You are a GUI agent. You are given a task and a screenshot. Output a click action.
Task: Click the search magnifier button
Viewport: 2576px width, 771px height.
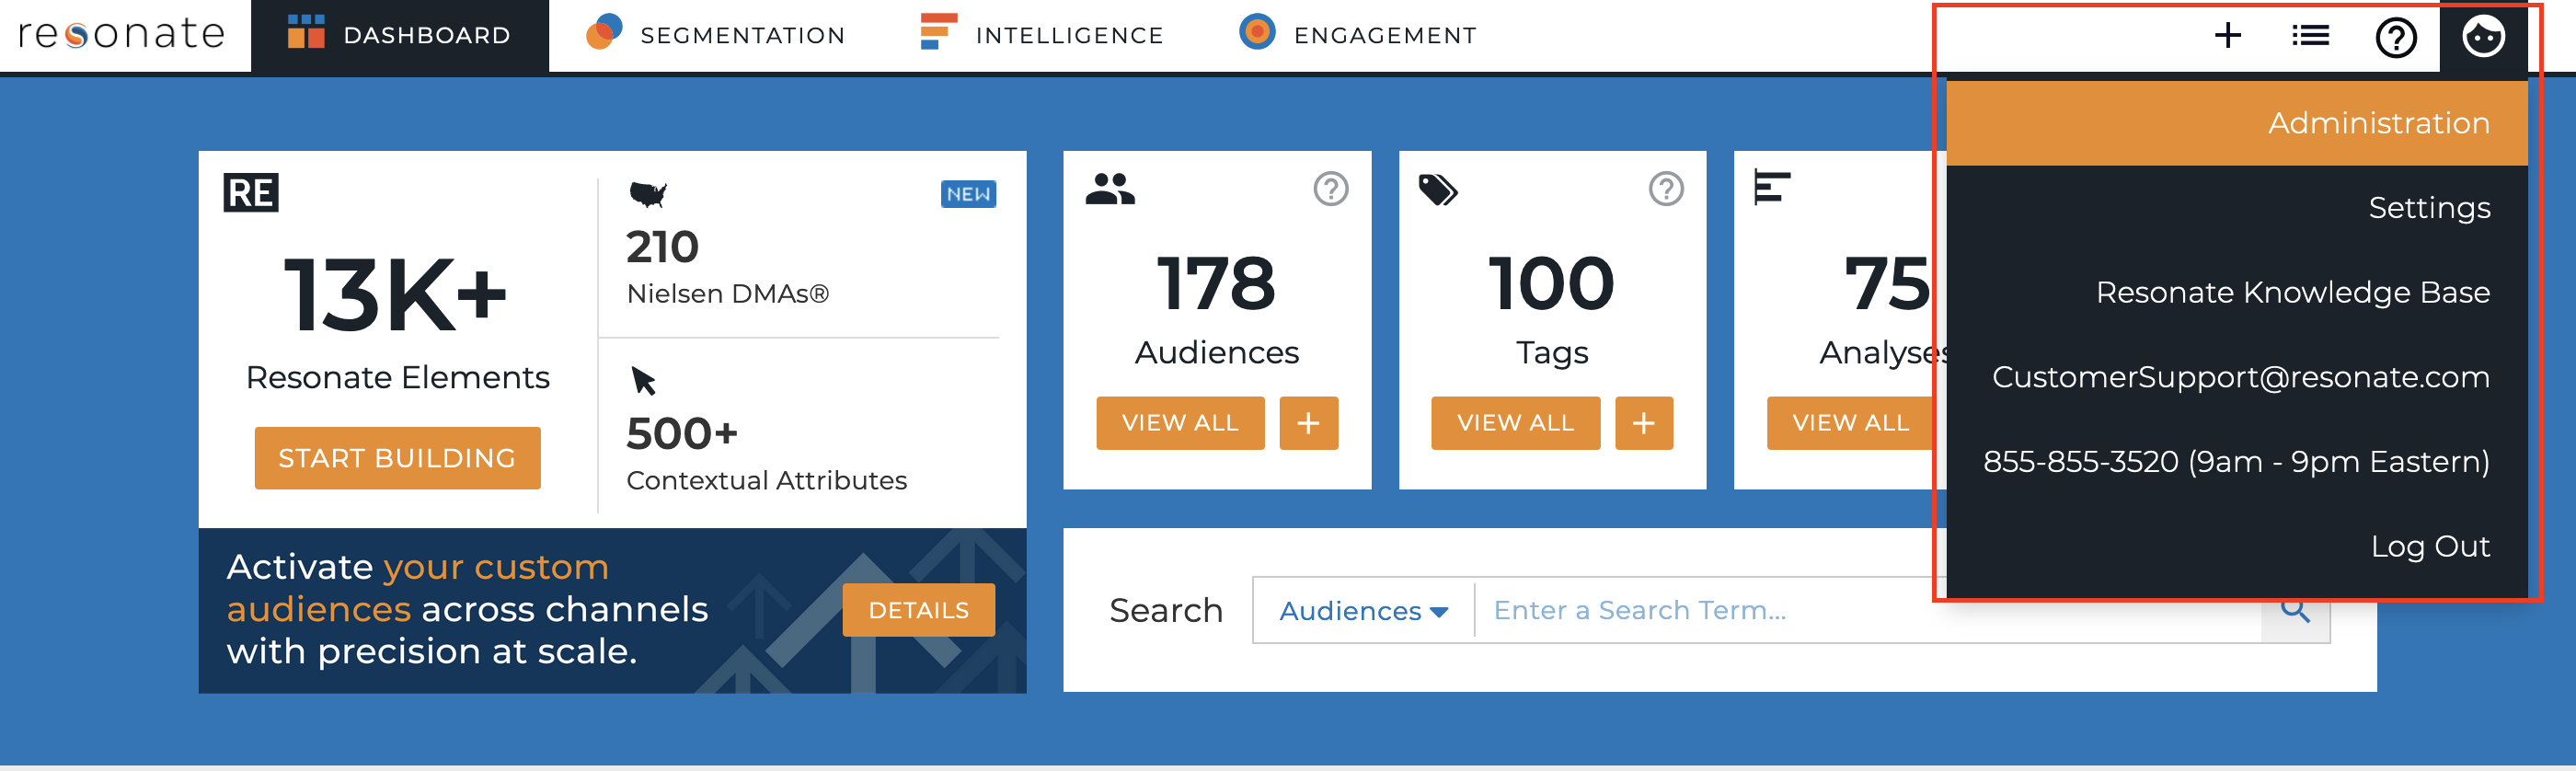2295,610
